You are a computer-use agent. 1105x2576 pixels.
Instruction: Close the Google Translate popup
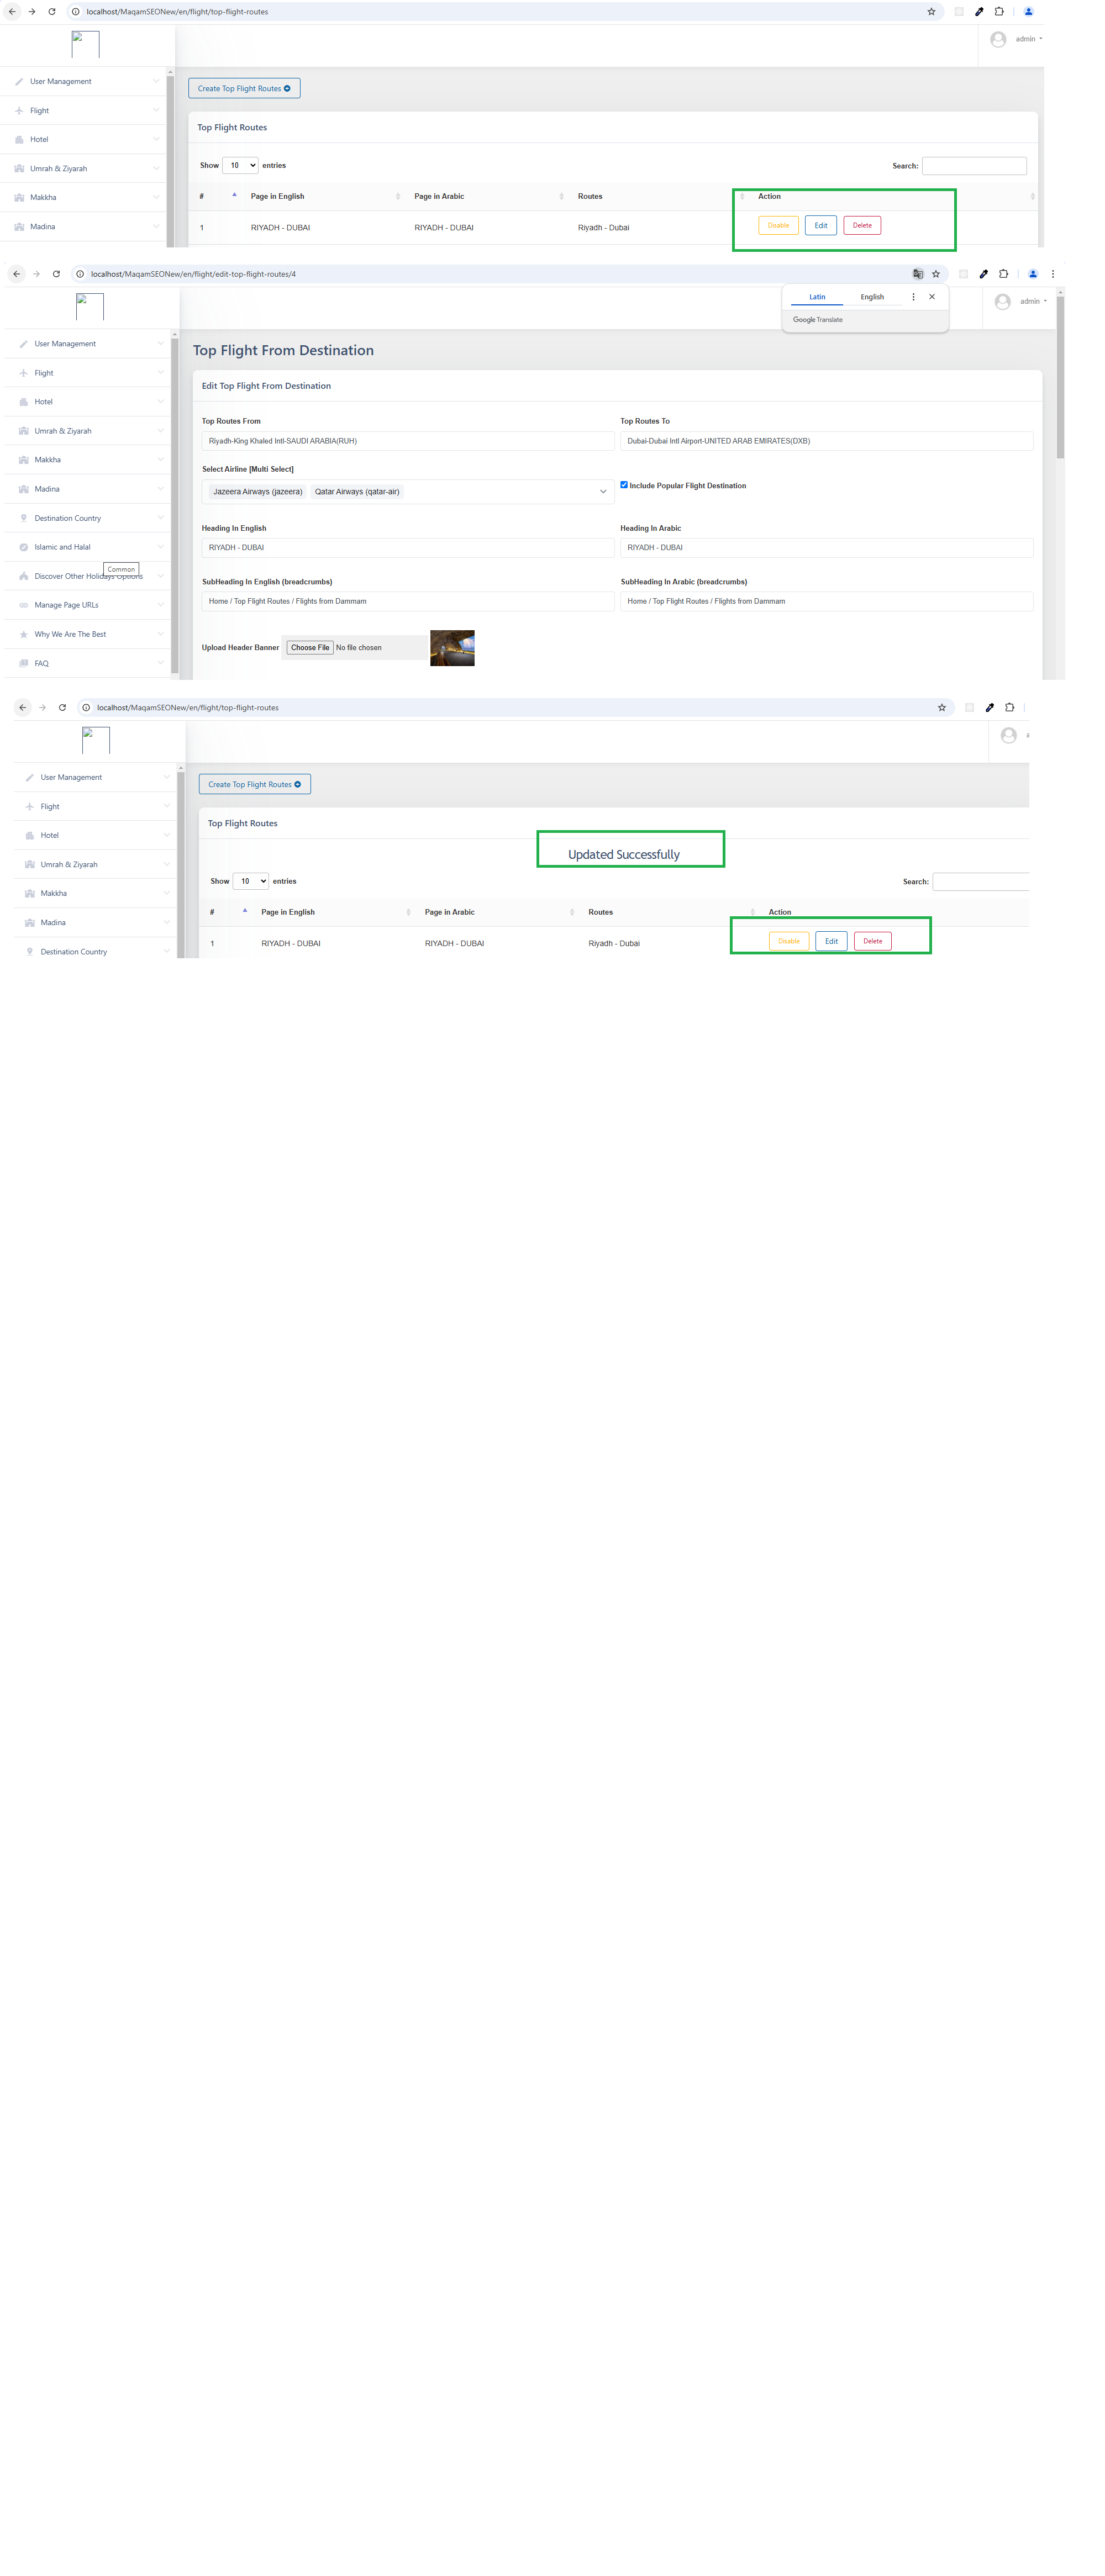pos(931,297)
